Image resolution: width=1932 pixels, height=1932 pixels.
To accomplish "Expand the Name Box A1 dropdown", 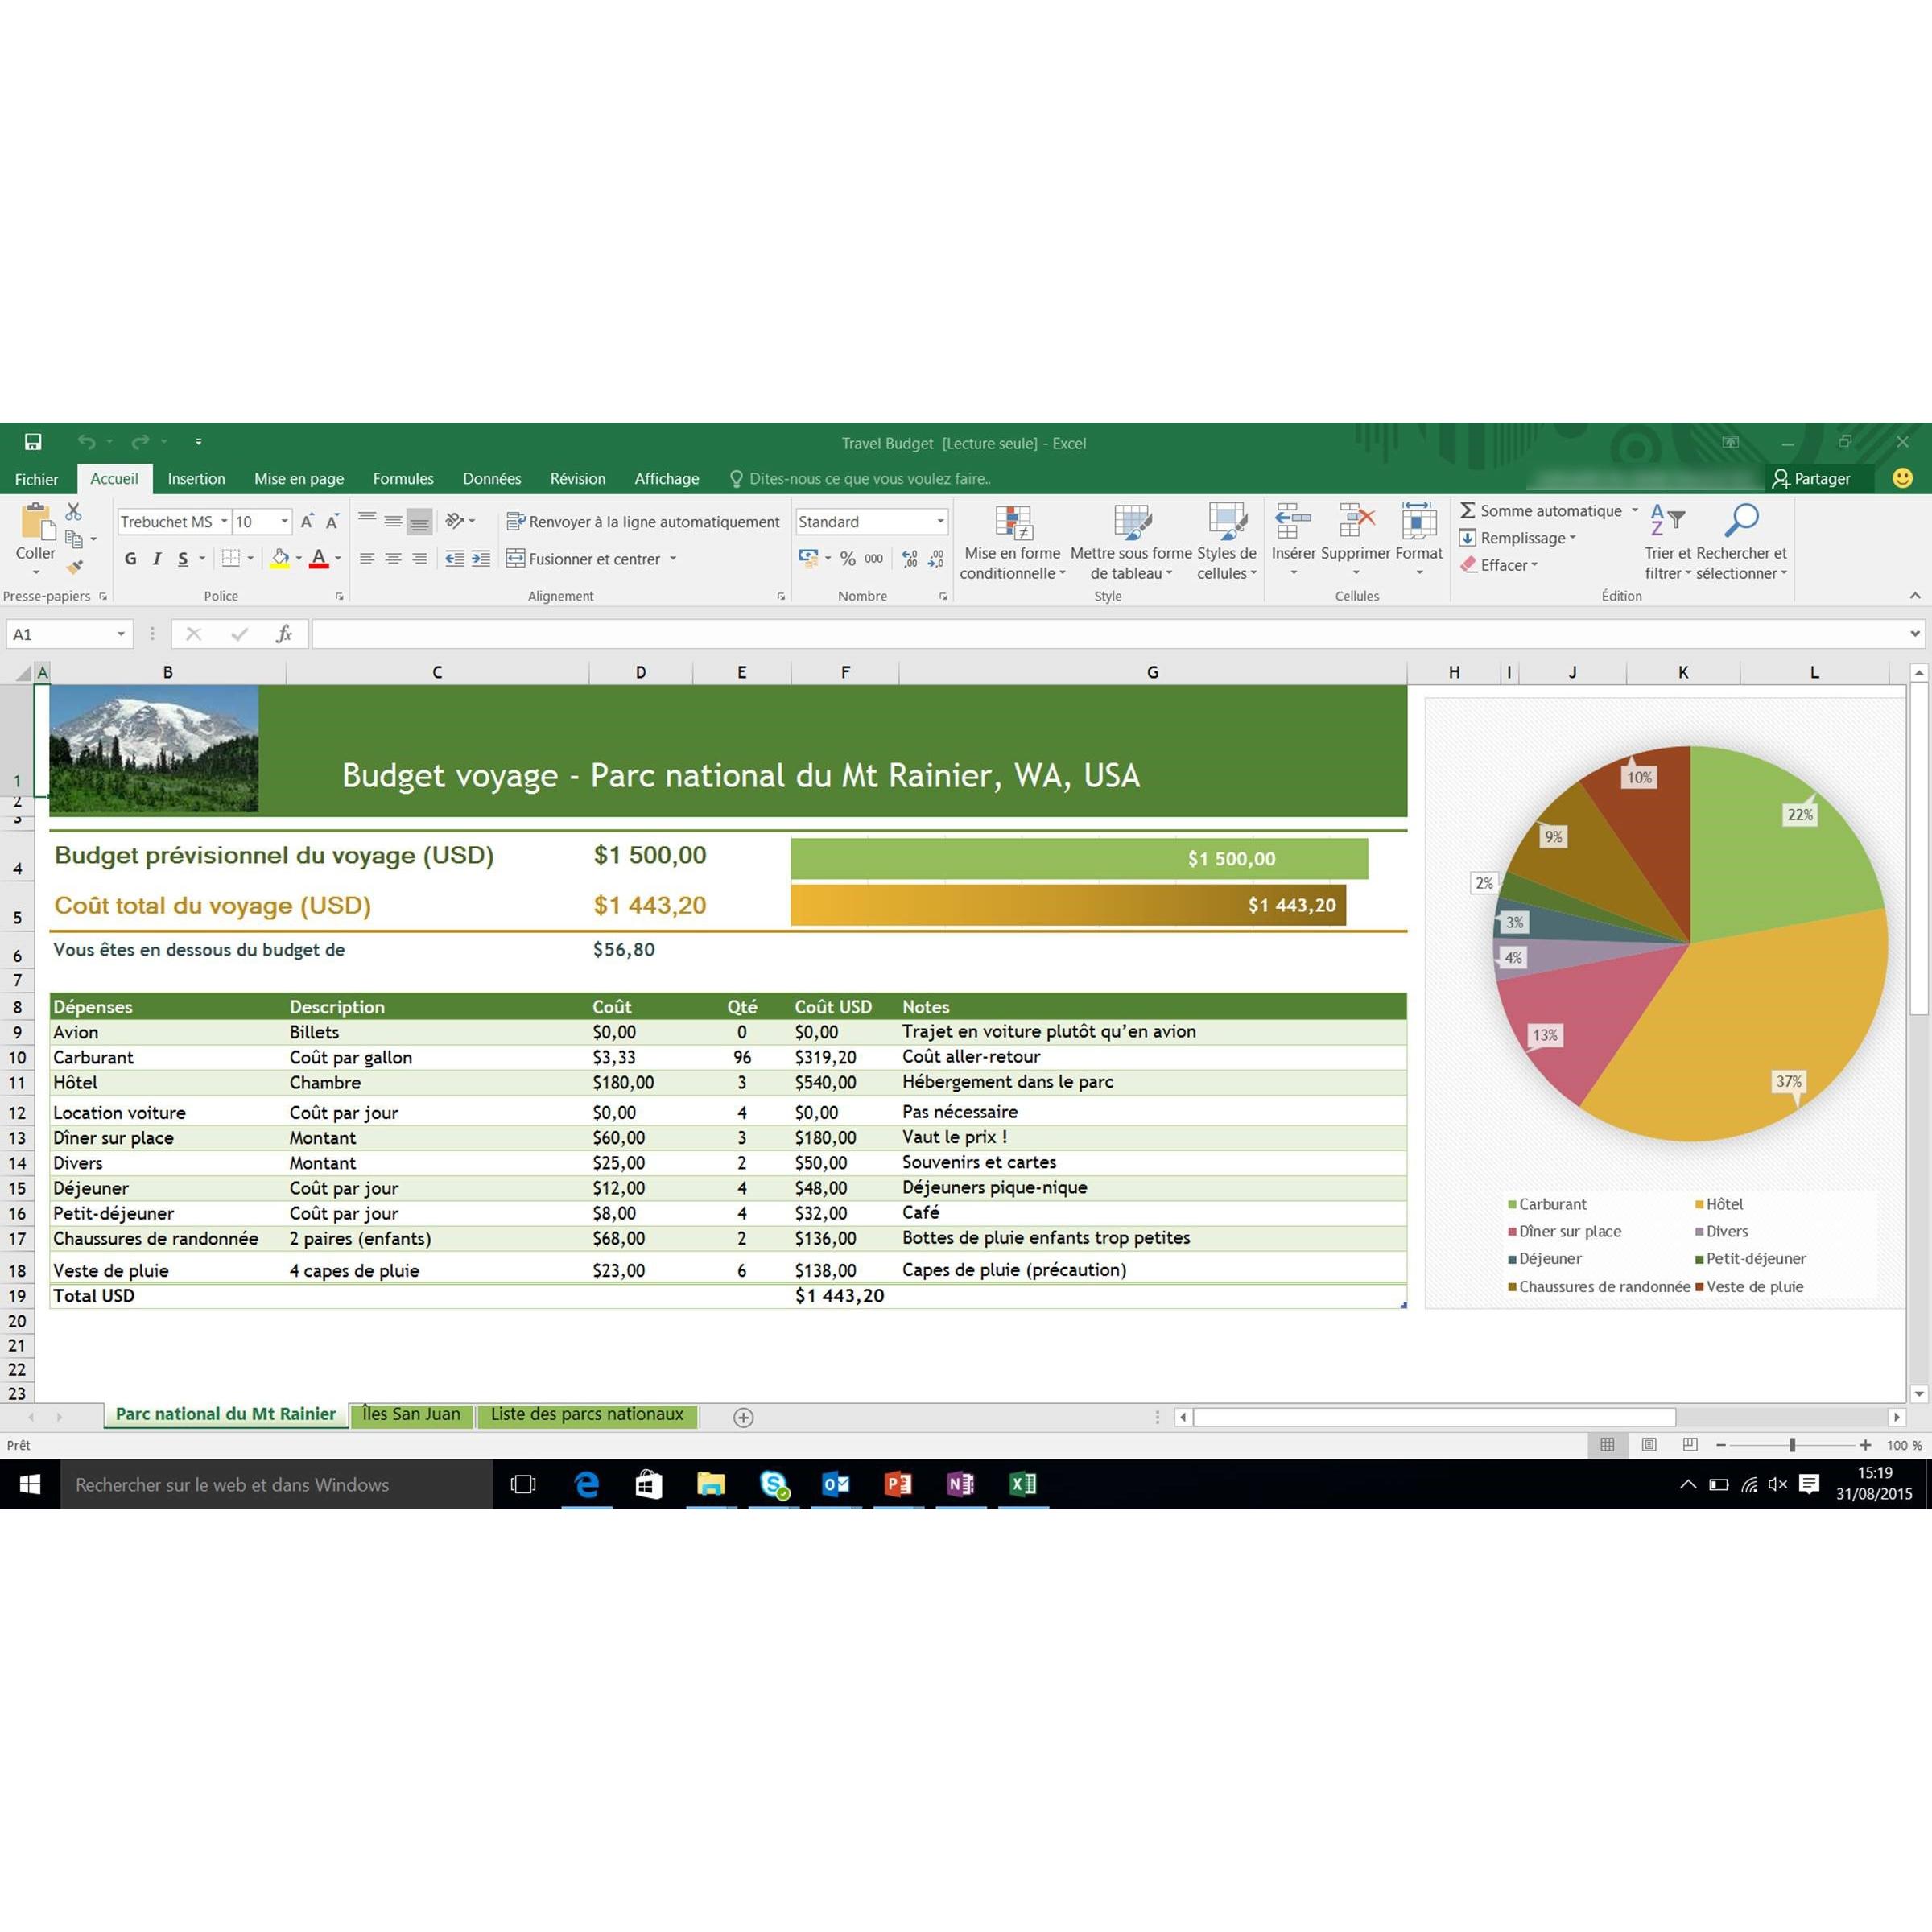I will (121, 634).
